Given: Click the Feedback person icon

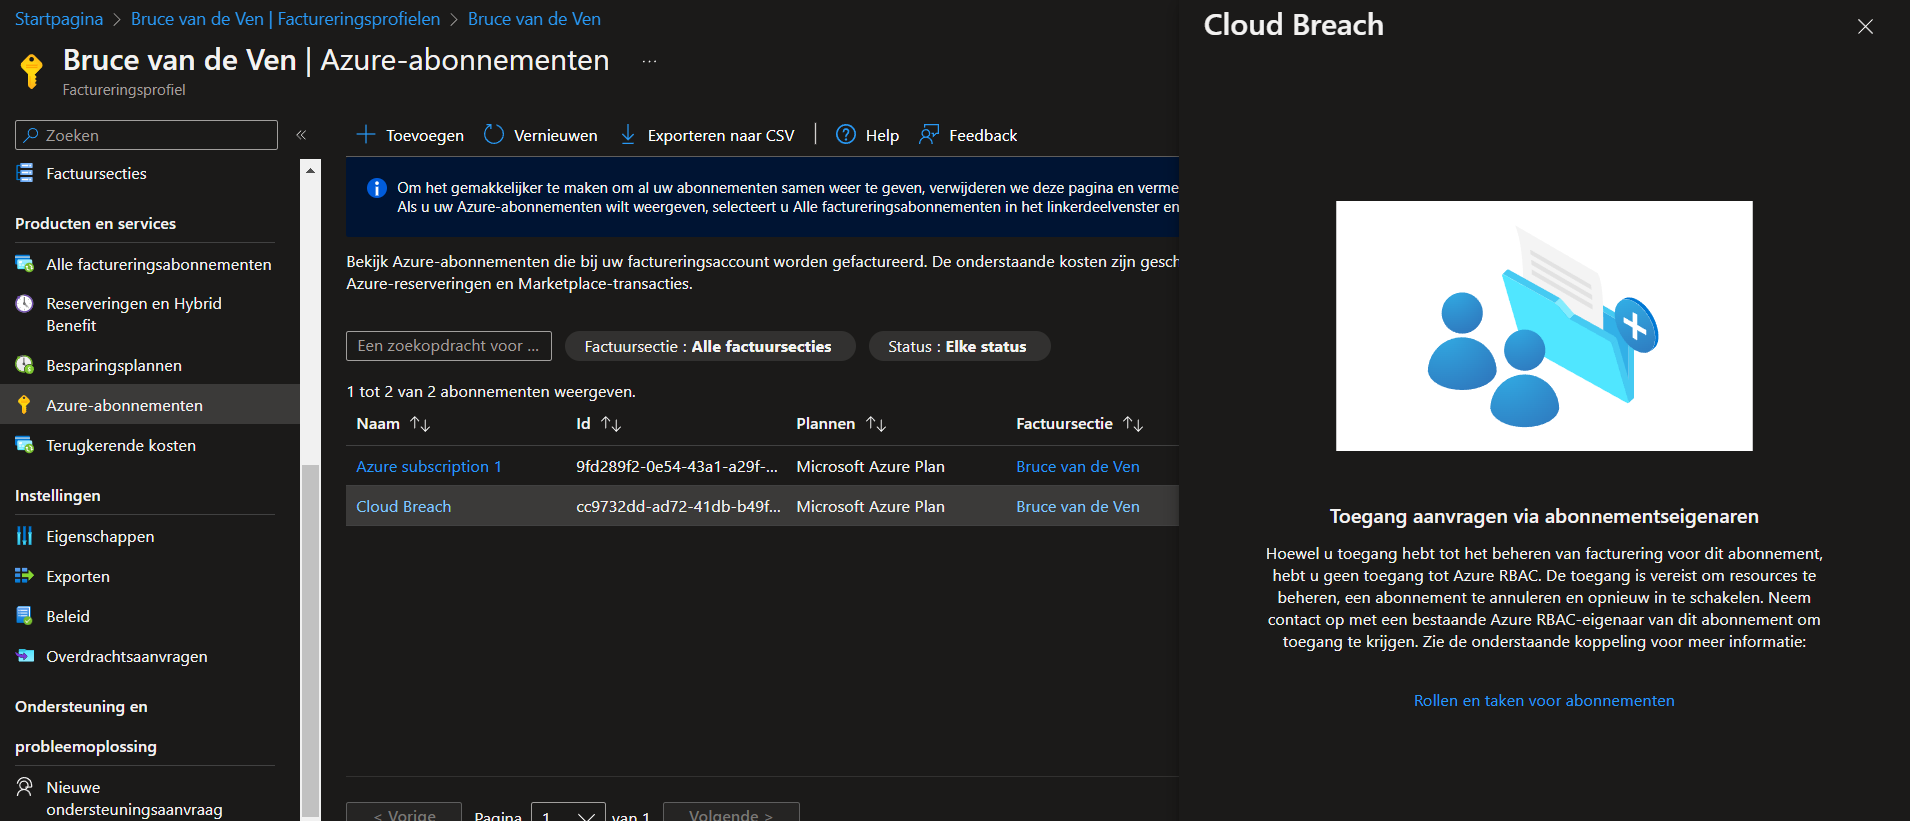Looking at the screenshot, I should pos(929,134).
